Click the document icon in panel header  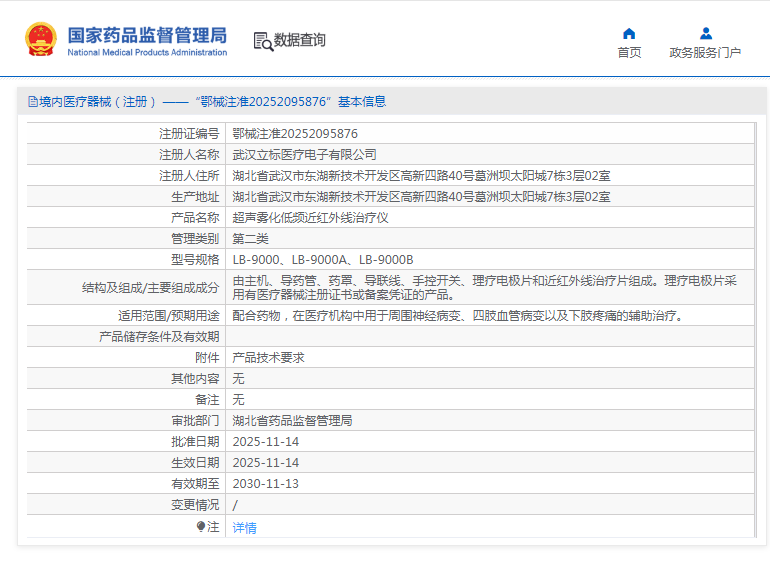click(32, 102)
